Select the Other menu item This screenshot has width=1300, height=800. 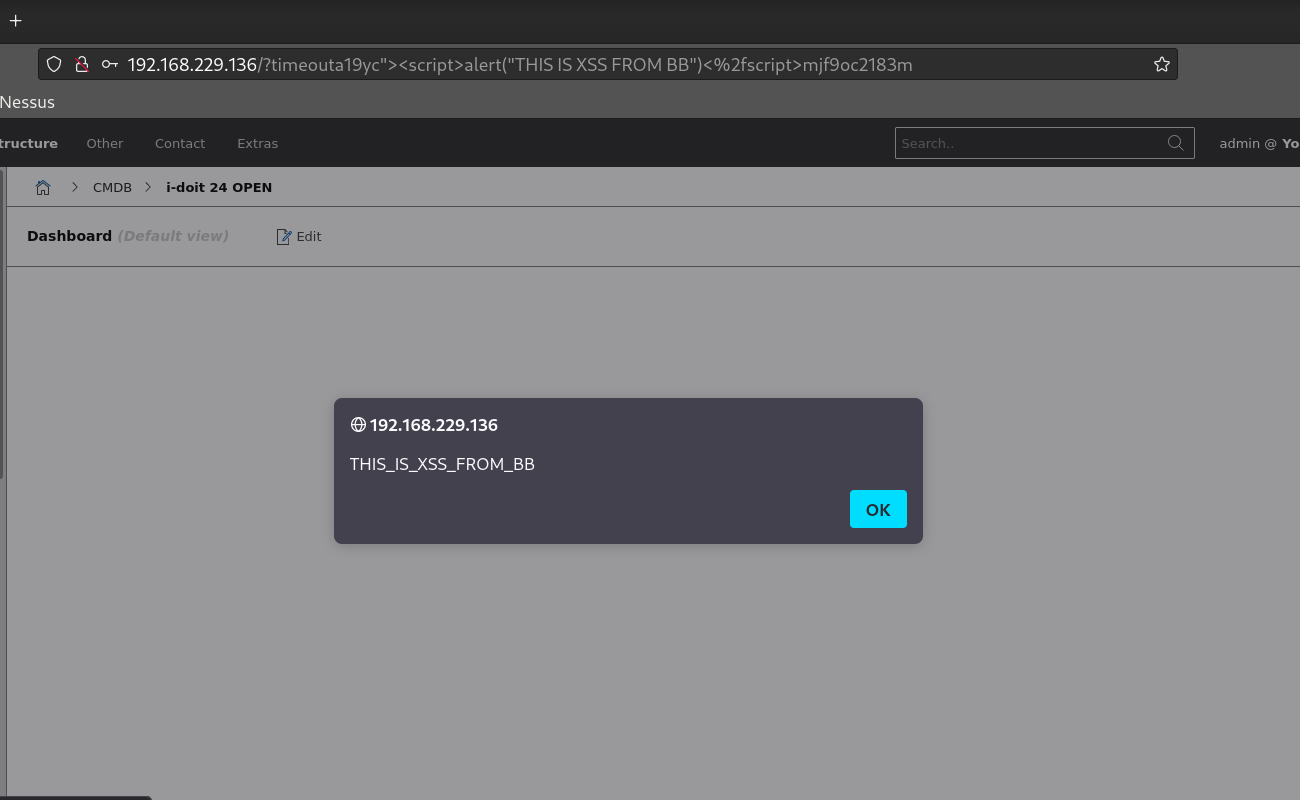104,143
